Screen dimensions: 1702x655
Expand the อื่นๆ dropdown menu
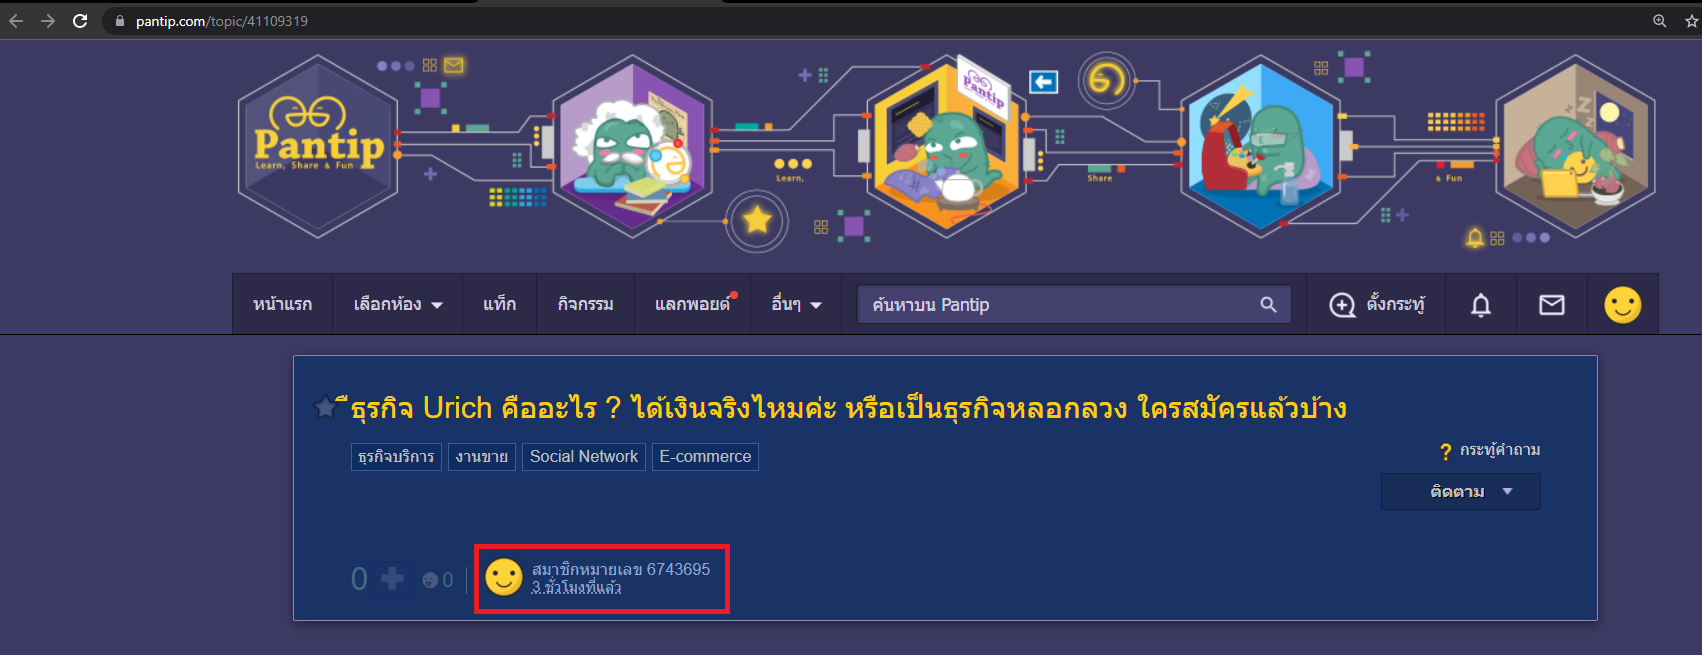tap(796, 304)
